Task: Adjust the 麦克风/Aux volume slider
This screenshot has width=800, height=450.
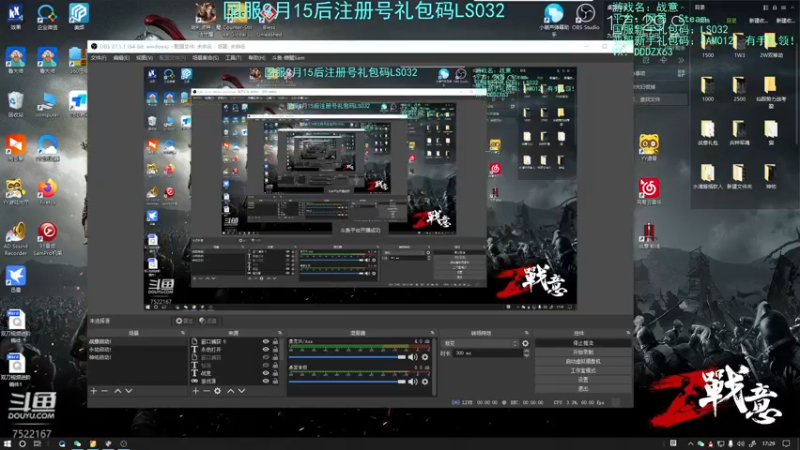Action: point(347,357)
